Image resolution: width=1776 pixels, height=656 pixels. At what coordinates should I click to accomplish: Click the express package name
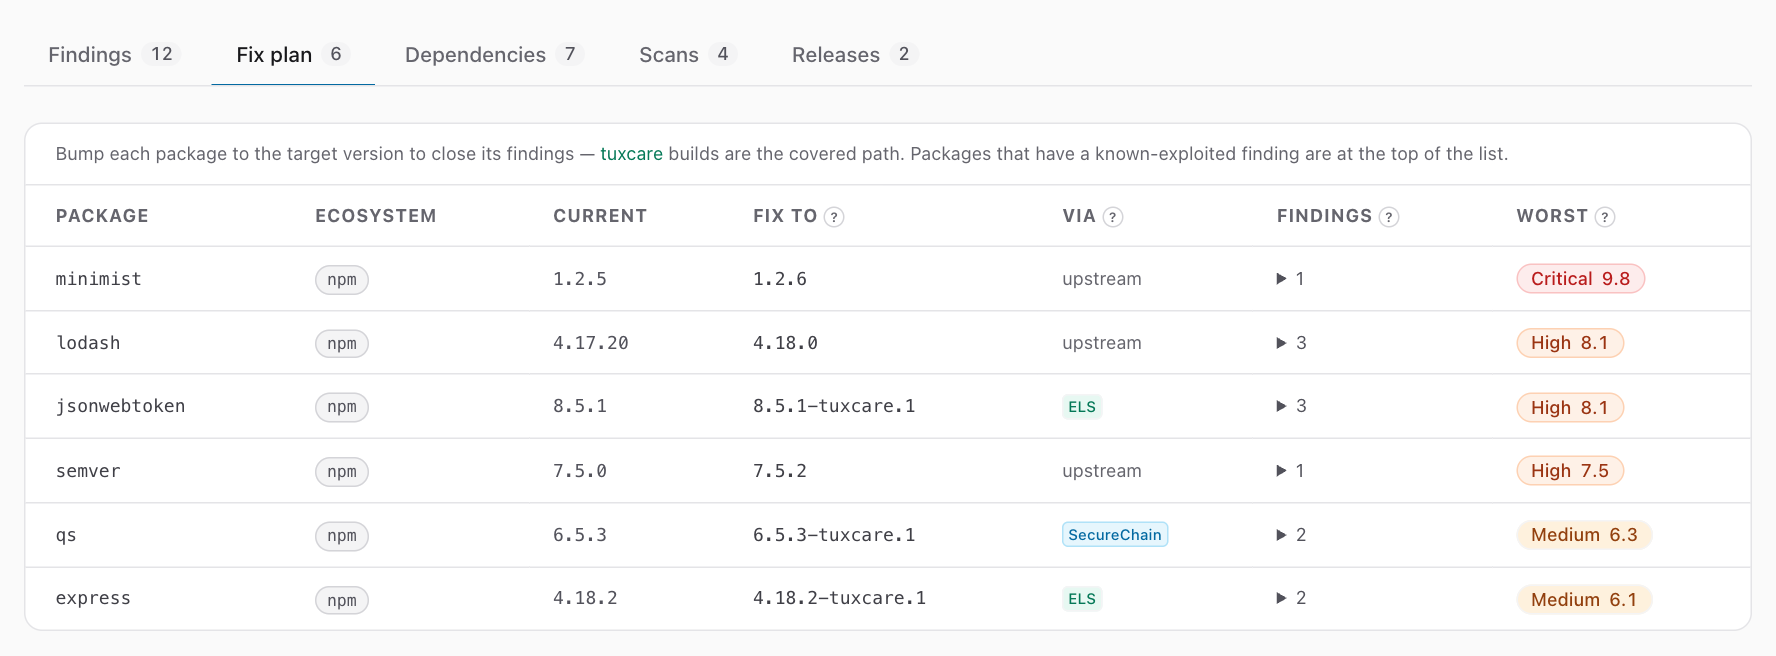[x=93, y=598]
